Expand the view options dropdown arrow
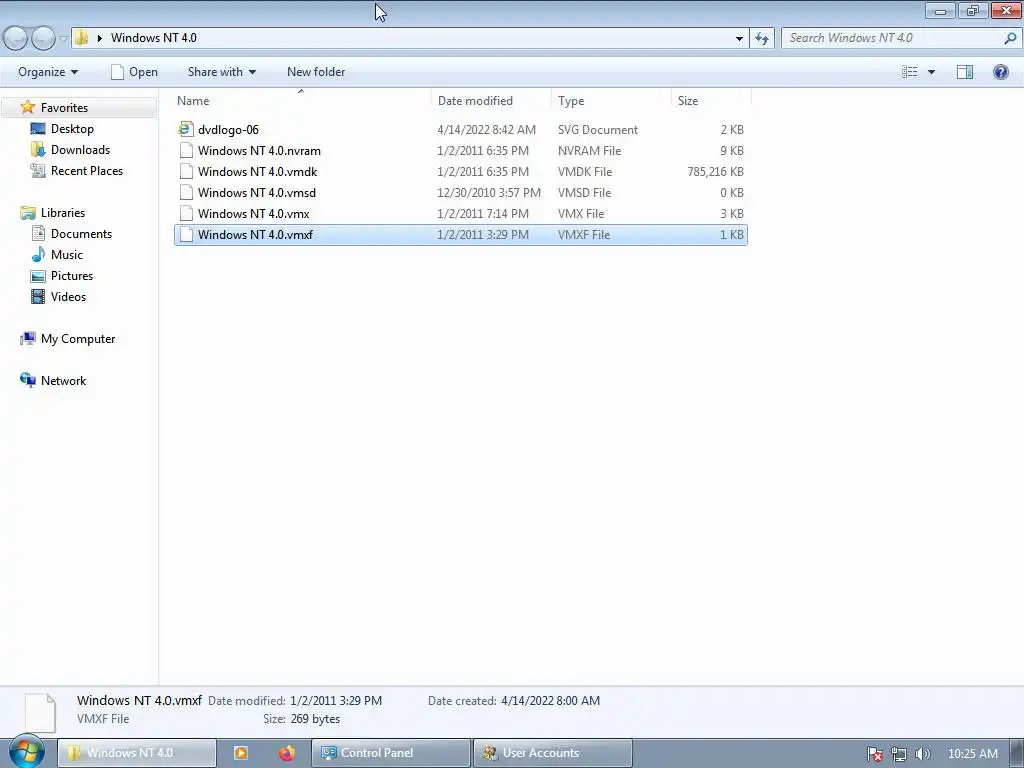 click(x=931, y=72)
